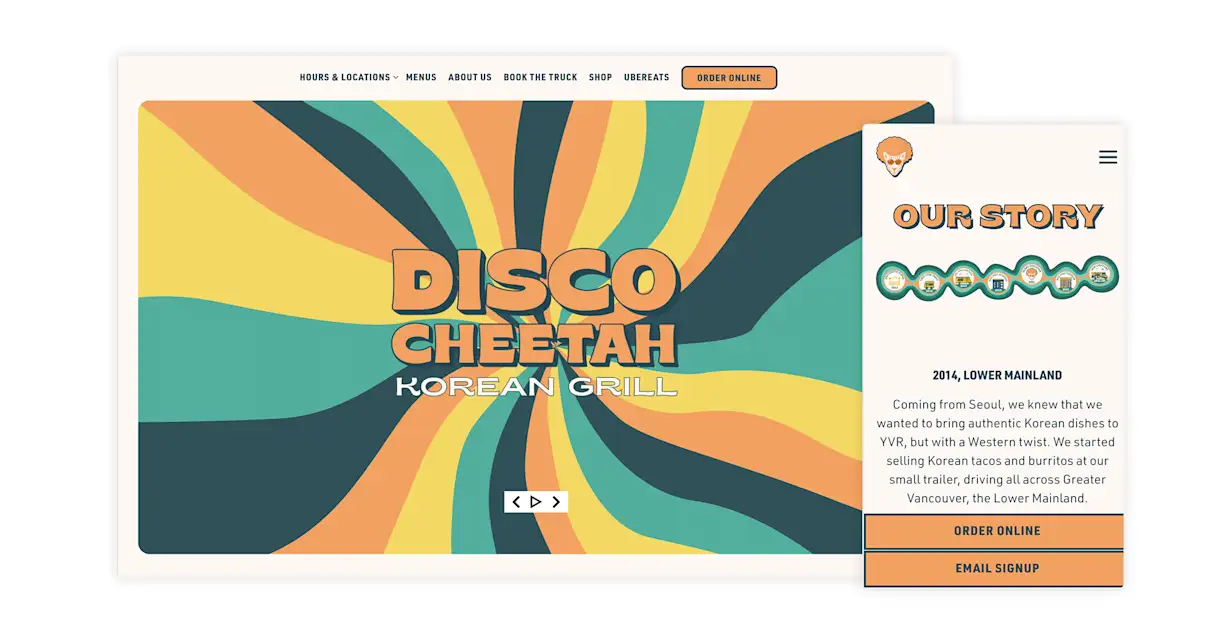Viewport: 1219px width, 633px height.
Task: Go to About Us page
Action: tap(470, 77)
